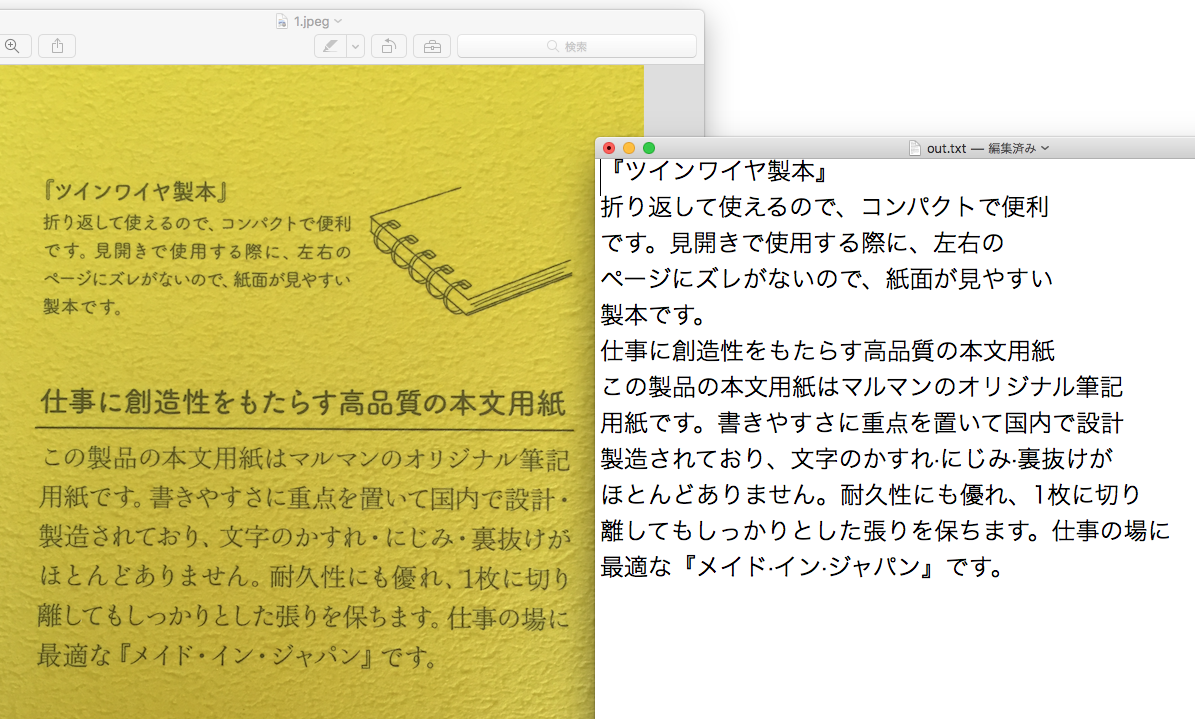This screenshot has width=1195, height=719.
Task: Click the line 最適な『メイド·イン·ジャパン』です。 in out.txt
Action: (803, 567)
